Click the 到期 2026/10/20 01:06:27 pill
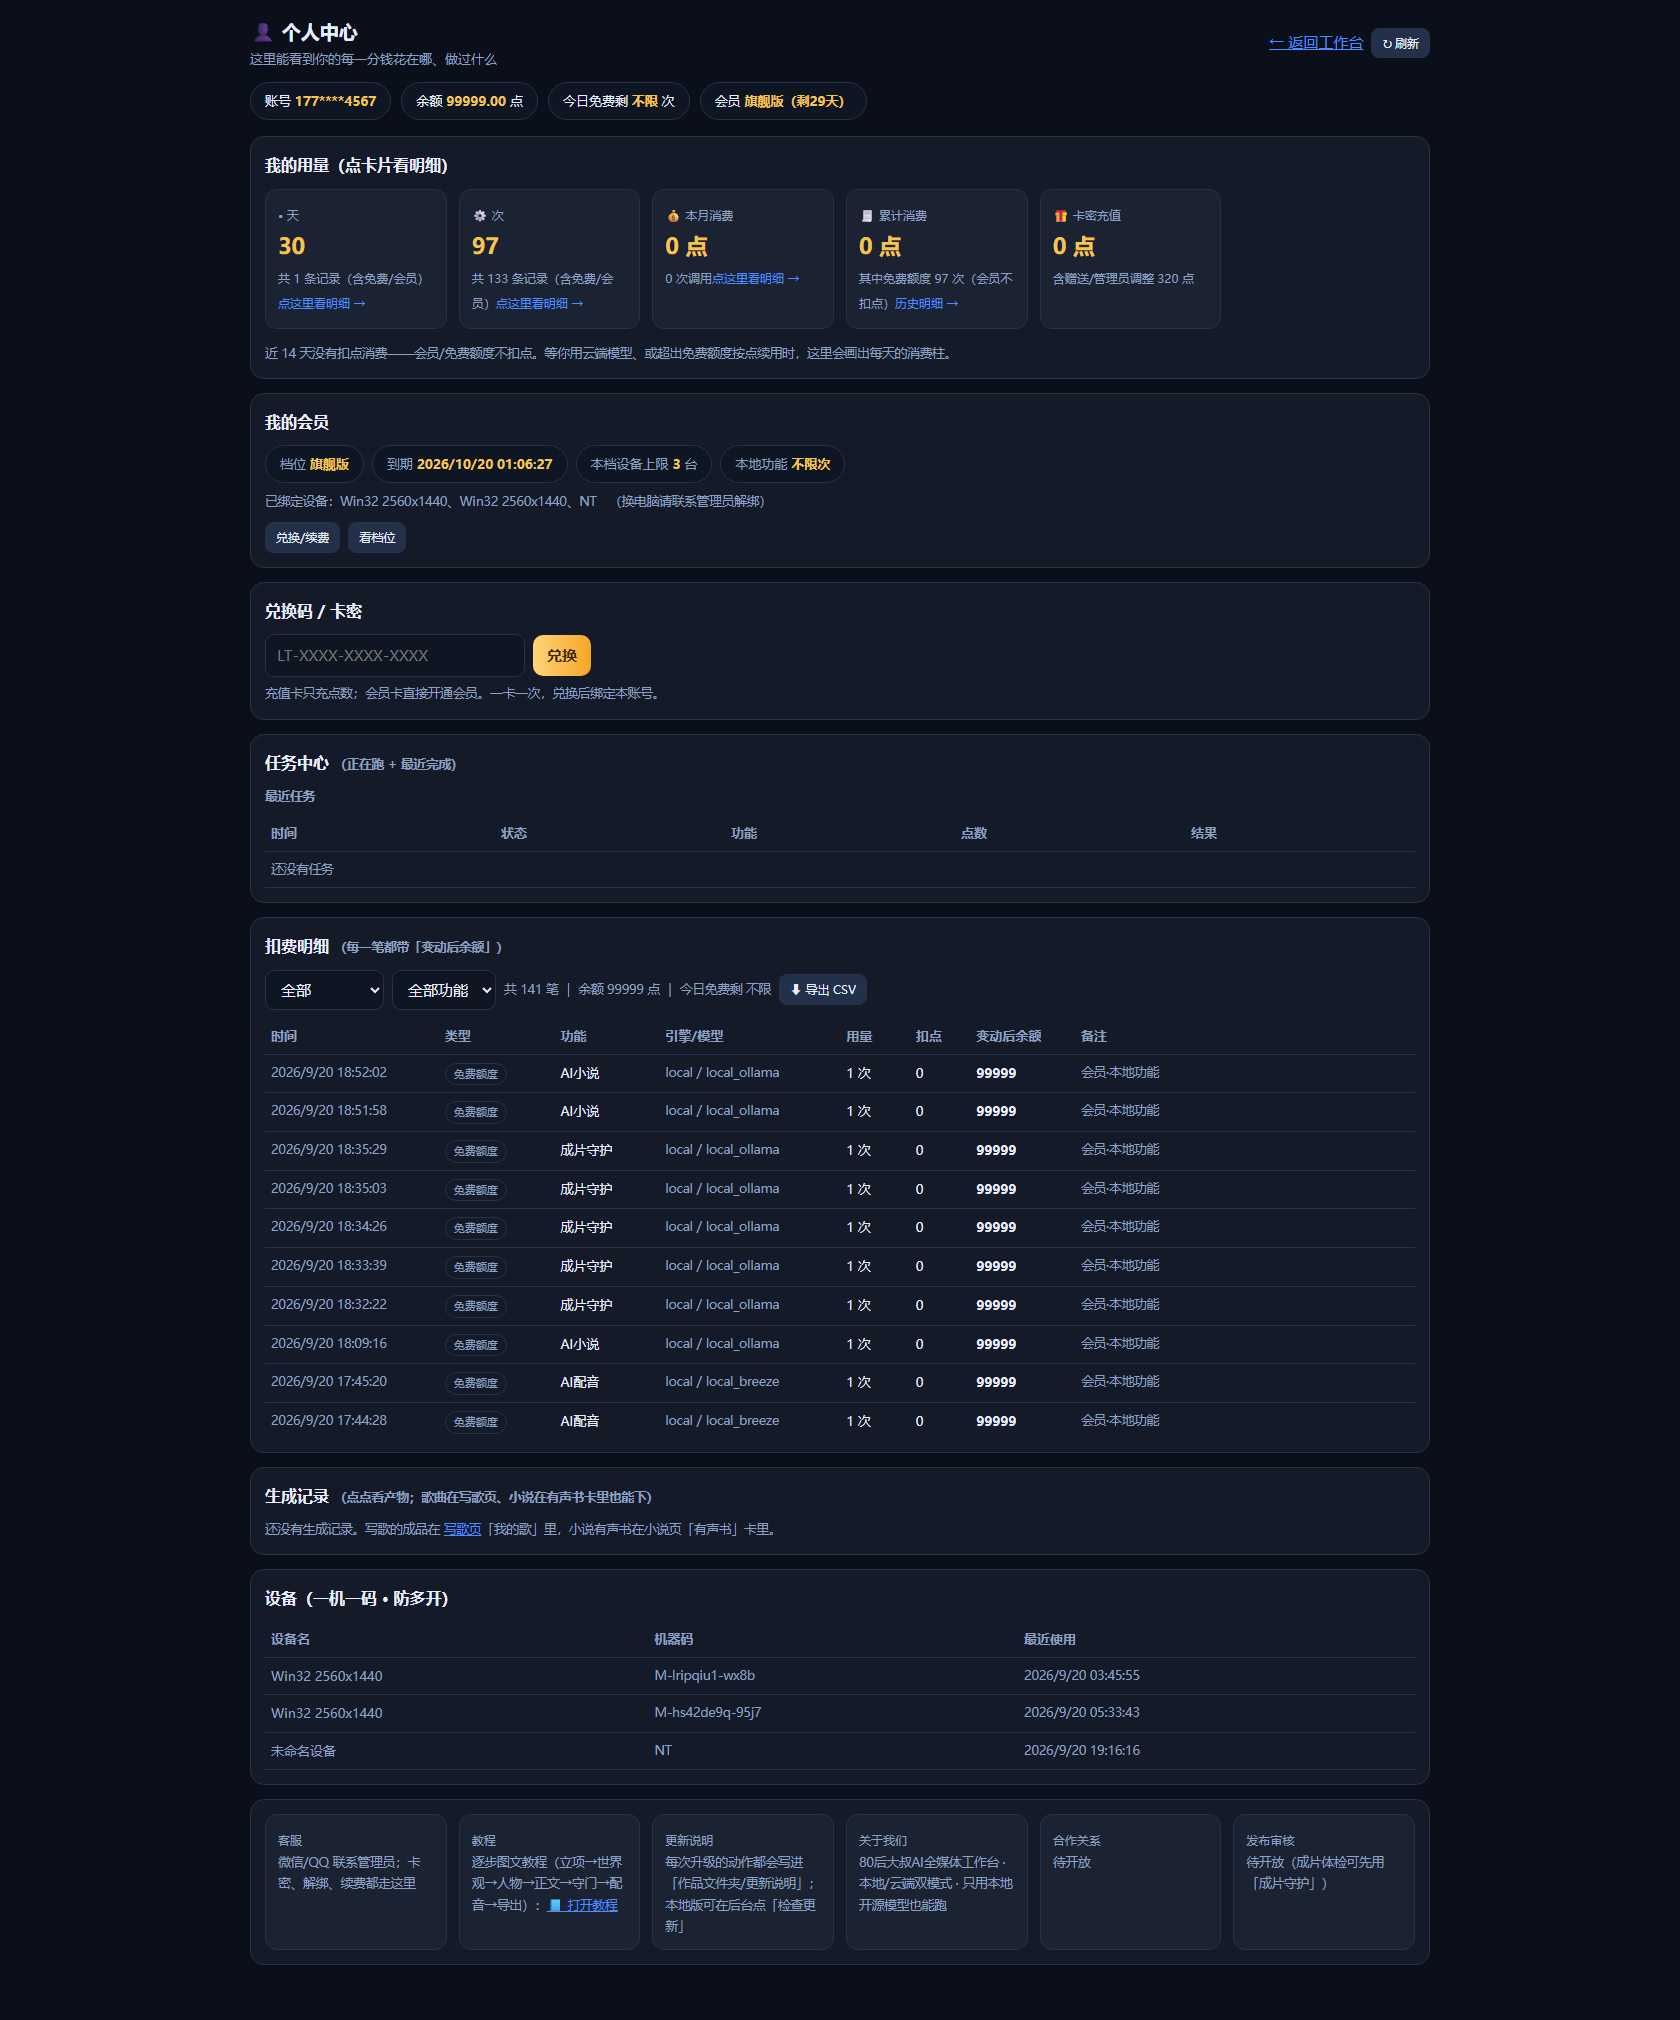 (x=469, y=464)
